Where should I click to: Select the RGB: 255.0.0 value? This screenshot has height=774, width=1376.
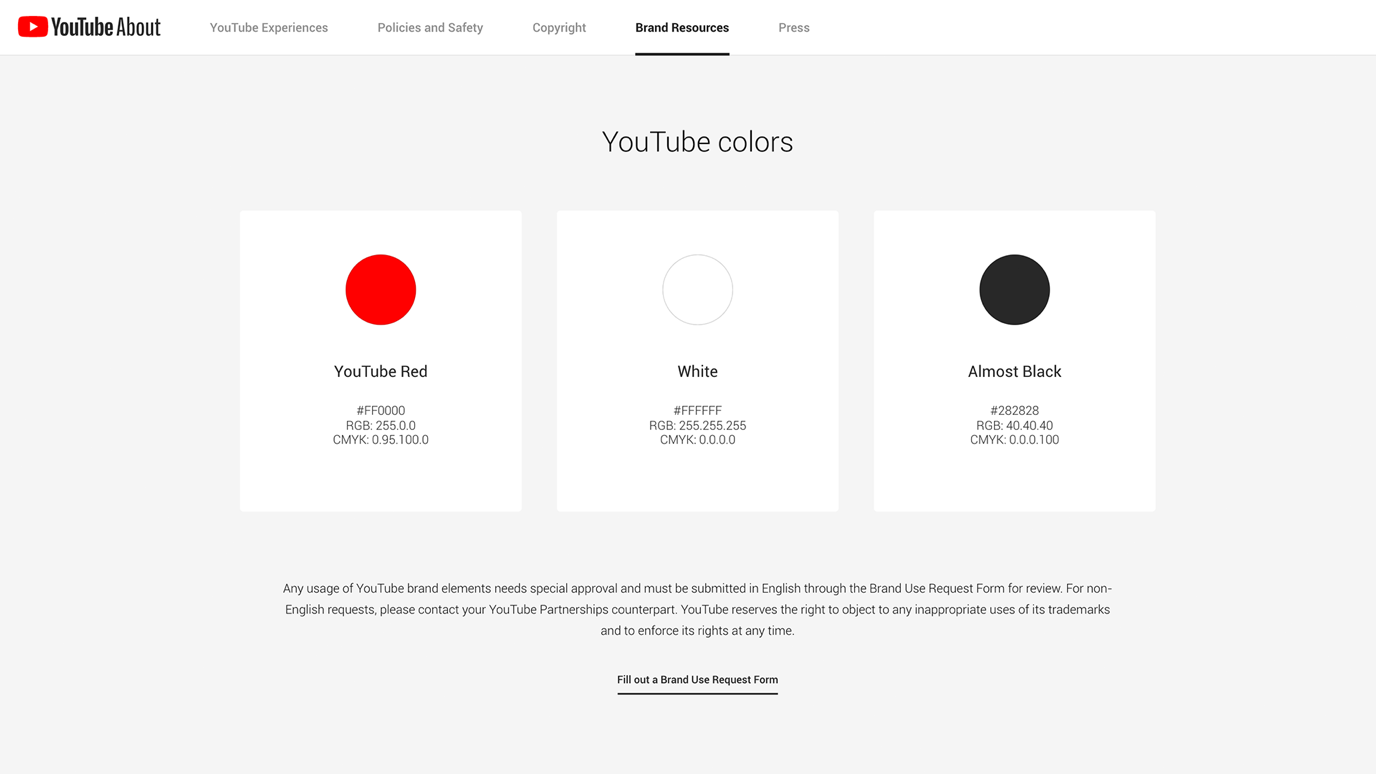point(381,425)
